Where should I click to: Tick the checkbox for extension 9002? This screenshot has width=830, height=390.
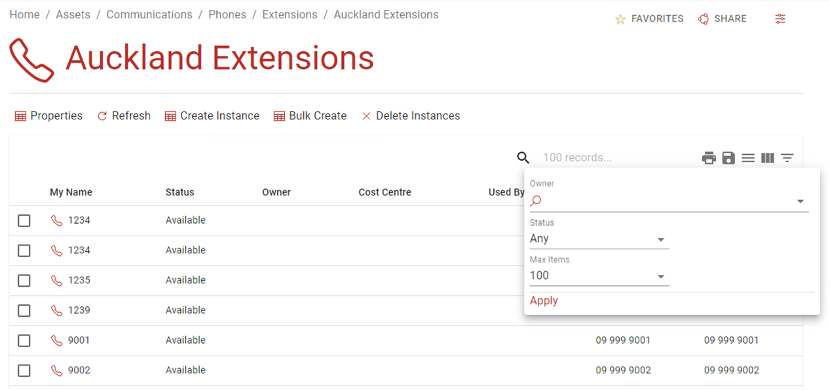[x=24, y=371]
